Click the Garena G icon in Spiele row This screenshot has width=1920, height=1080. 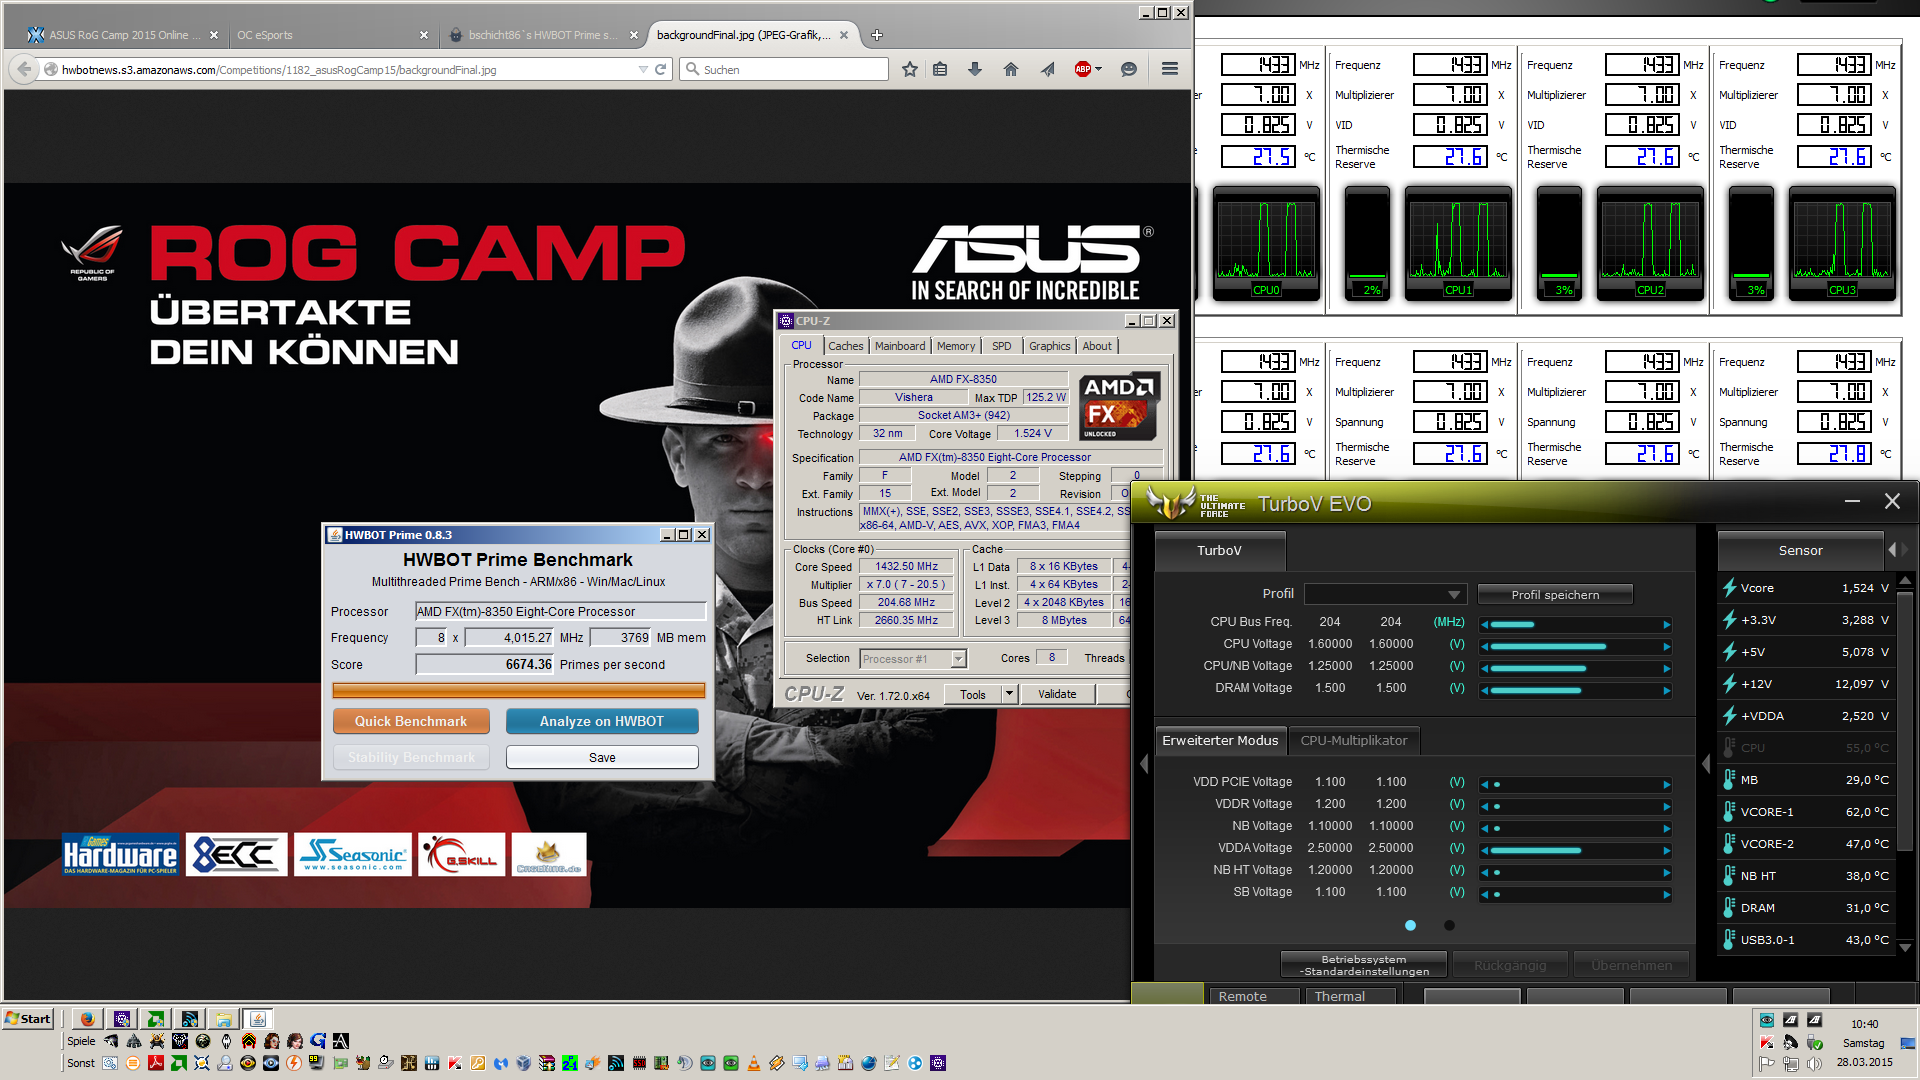(x=318, y=1041)
